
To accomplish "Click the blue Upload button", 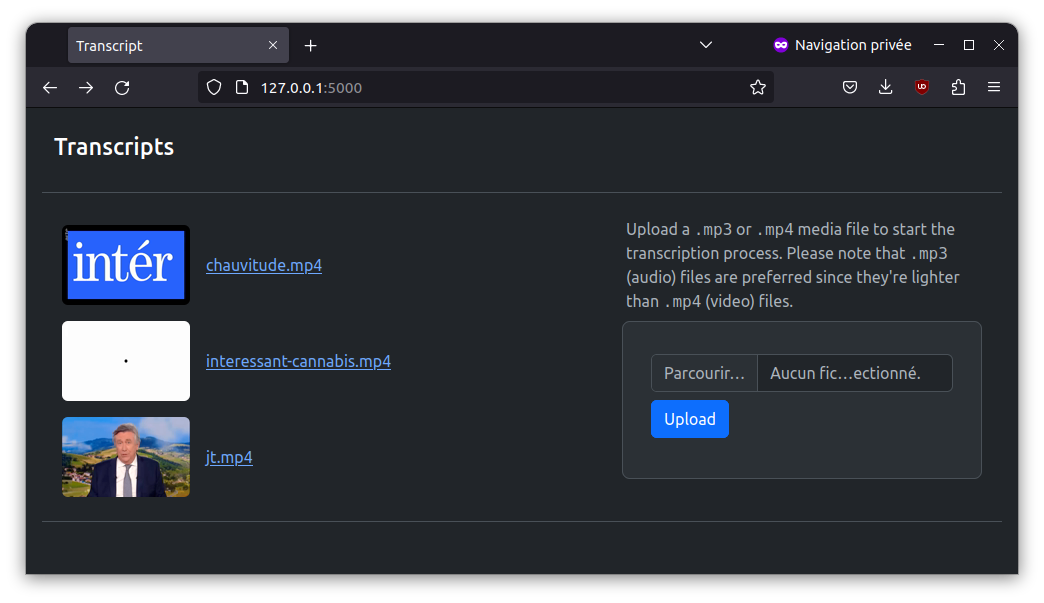I will [x=690, y=419].
